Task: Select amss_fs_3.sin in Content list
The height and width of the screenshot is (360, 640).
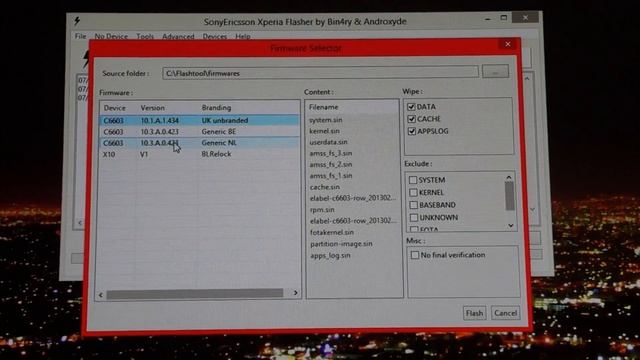Action: [x=331, y=153]
